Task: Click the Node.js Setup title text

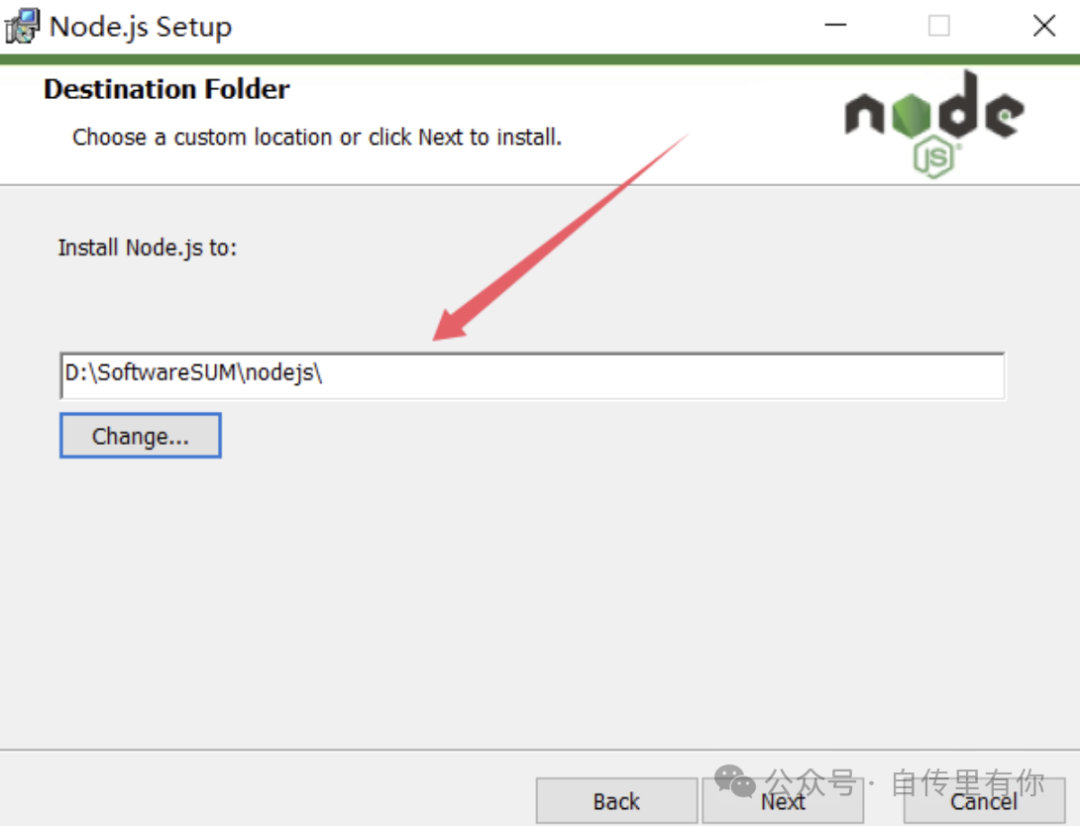Action: 141,27
